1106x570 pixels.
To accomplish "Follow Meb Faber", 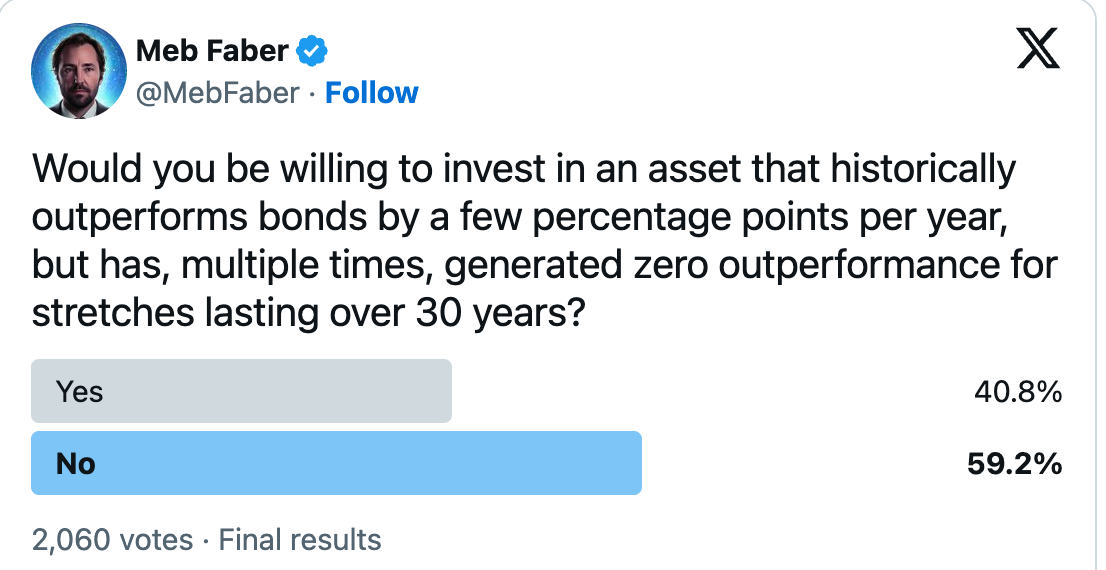I will (372, 93).
